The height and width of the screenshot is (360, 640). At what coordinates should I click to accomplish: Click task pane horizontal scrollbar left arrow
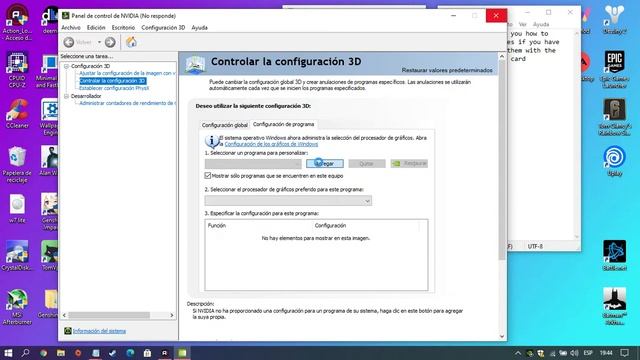click(64, 315)
